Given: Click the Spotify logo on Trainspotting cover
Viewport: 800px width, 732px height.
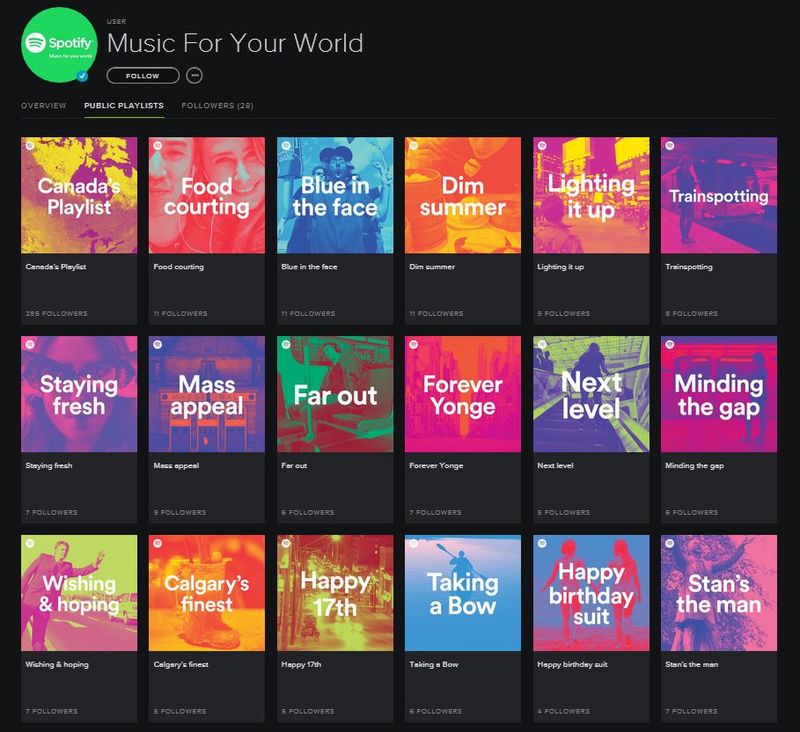Looking at the screenshot, I should [670, 146].
